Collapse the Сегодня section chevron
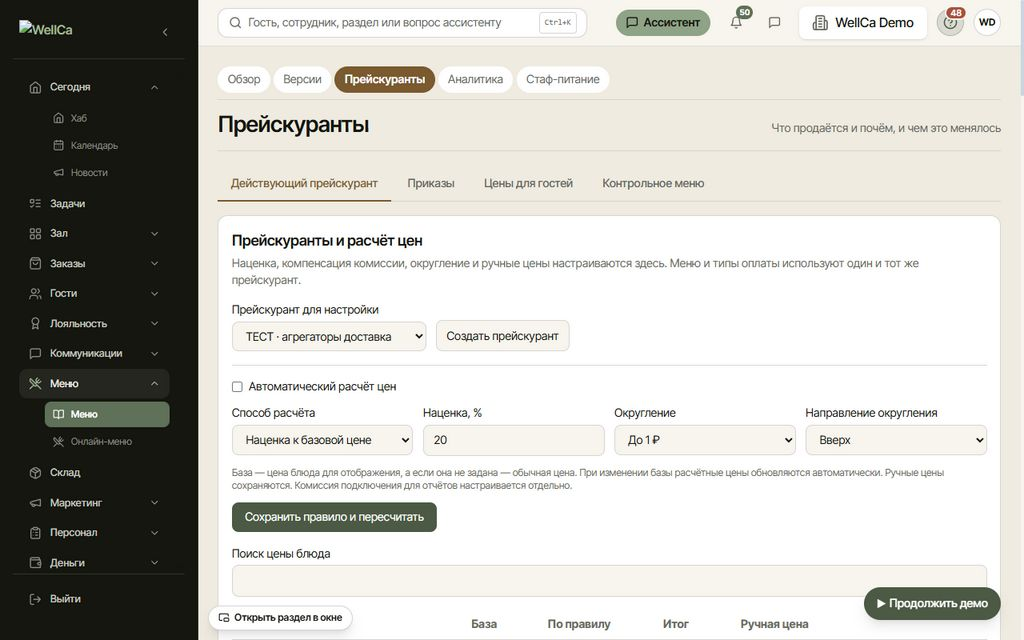This screenshot has height=640, width=1024. pyautogui.click(x=155, y=87)
